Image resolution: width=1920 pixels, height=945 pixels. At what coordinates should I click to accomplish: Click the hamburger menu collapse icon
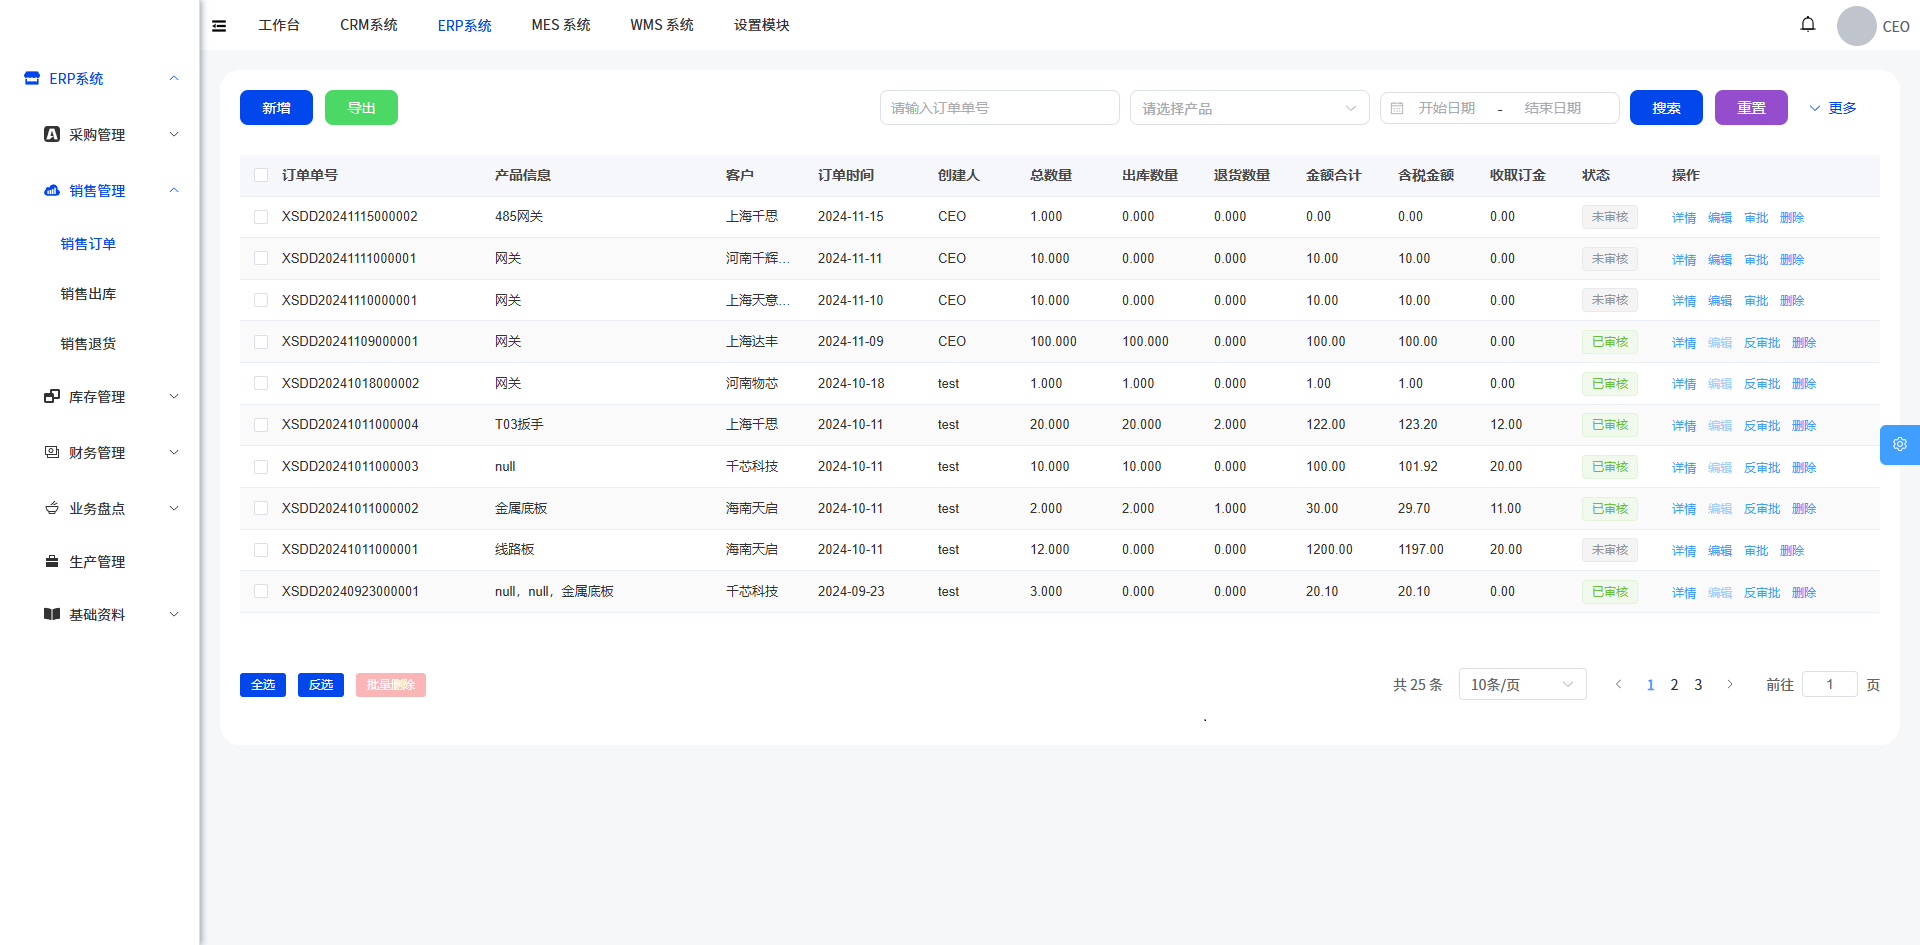click(219, 26)
